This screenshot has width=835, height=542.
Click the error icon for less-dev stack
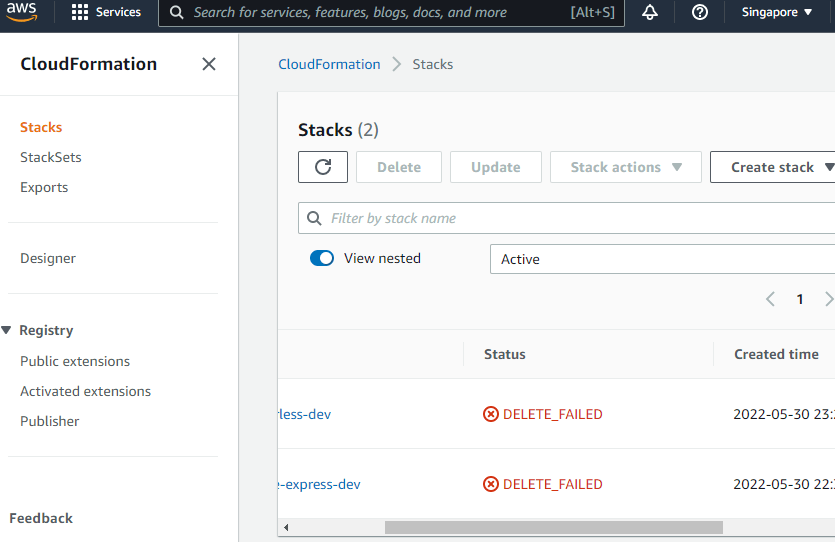(x=490, y=414)
